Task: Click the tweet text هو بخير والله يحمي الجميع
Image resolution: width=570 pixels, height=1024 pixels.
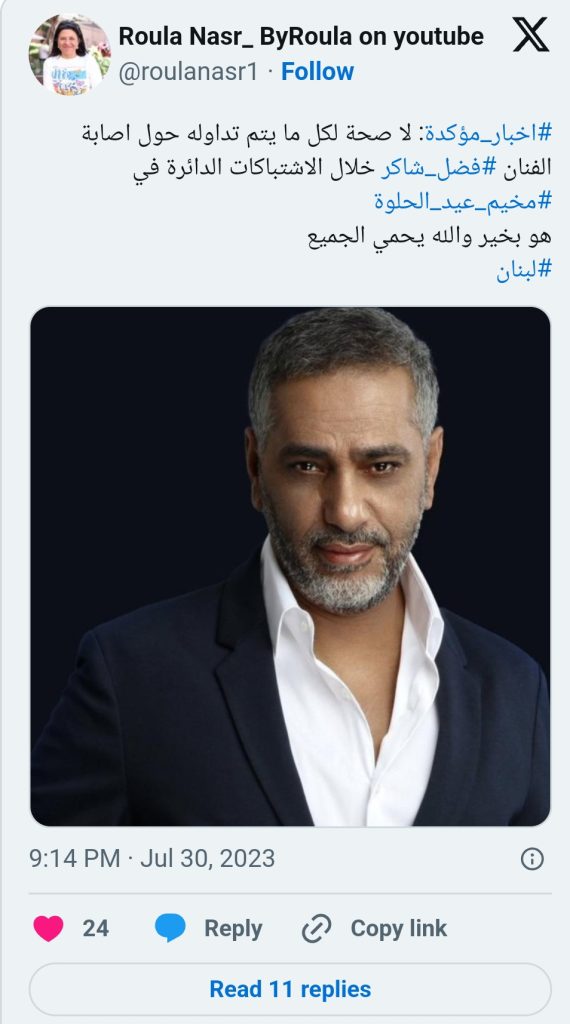Action: [430, 236]
